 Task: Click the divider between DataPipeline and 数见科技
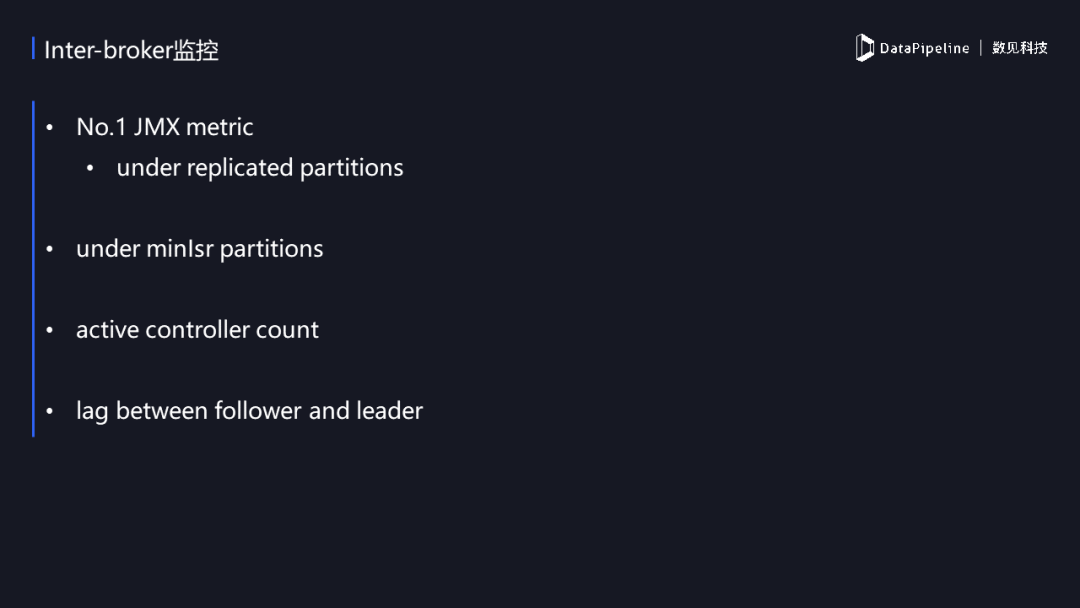[981, 48]
